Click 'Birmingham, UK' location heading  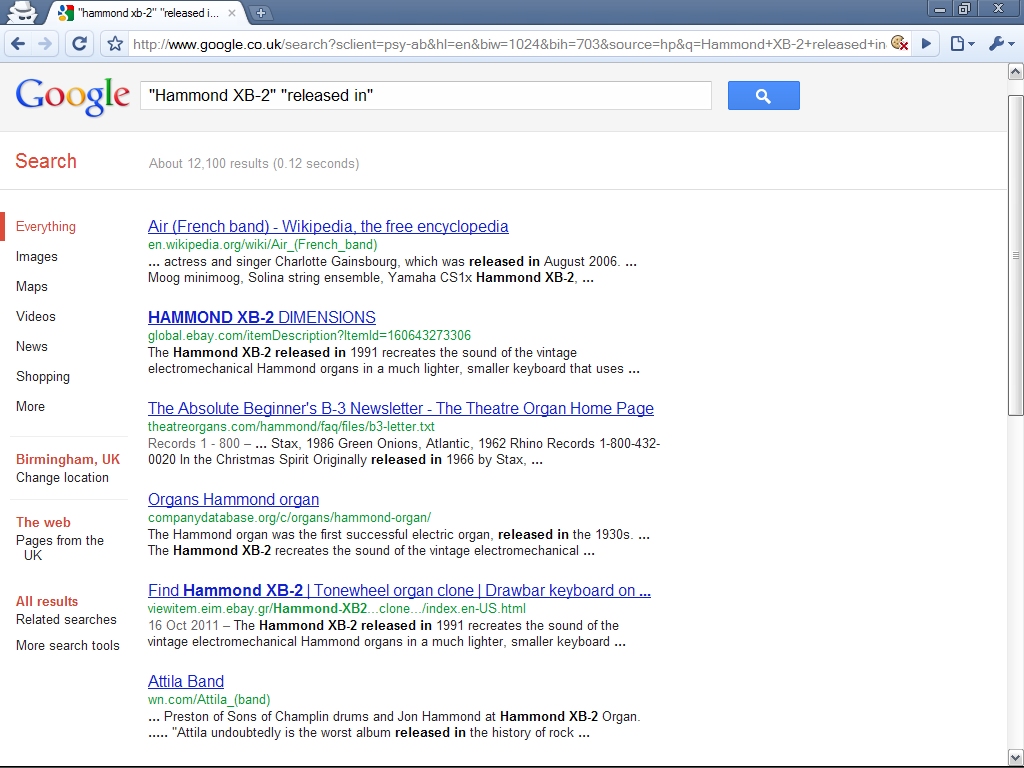click(x=68, y=459)
